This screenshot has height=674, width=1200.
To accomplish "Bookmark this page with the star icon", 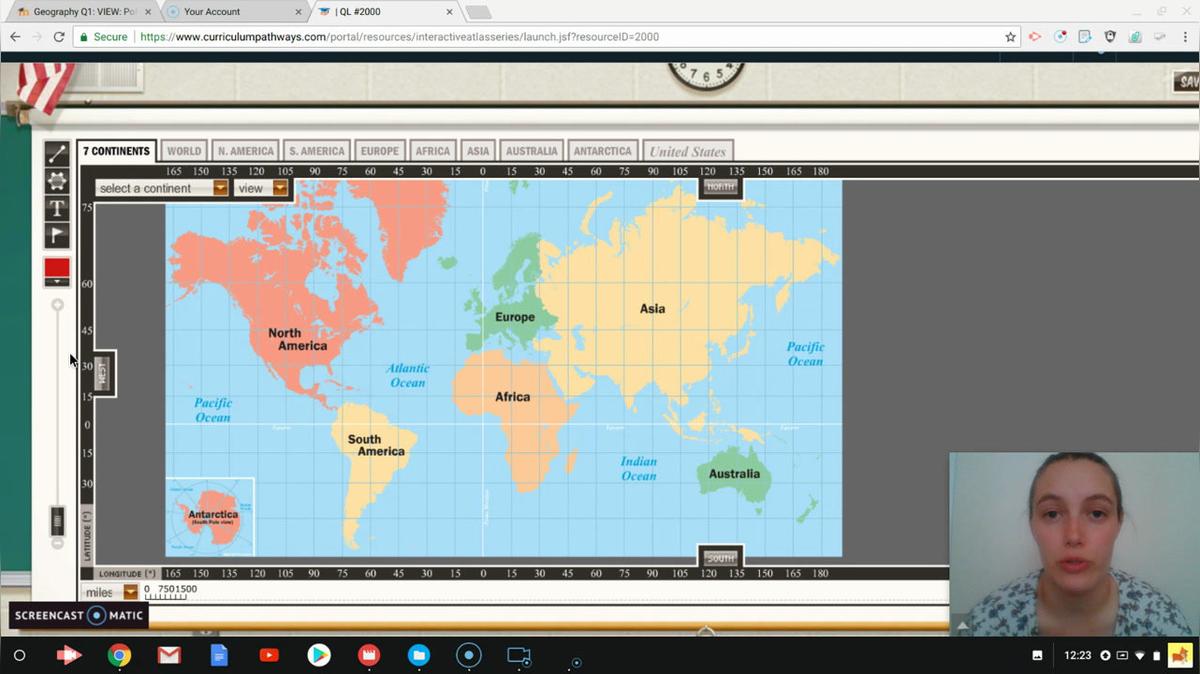I will (1010, 37).
